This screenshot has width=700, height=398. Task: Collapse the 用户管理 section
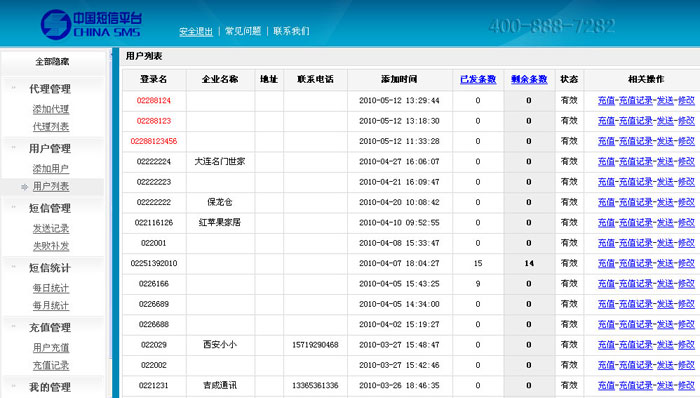[x=50, y=149]
